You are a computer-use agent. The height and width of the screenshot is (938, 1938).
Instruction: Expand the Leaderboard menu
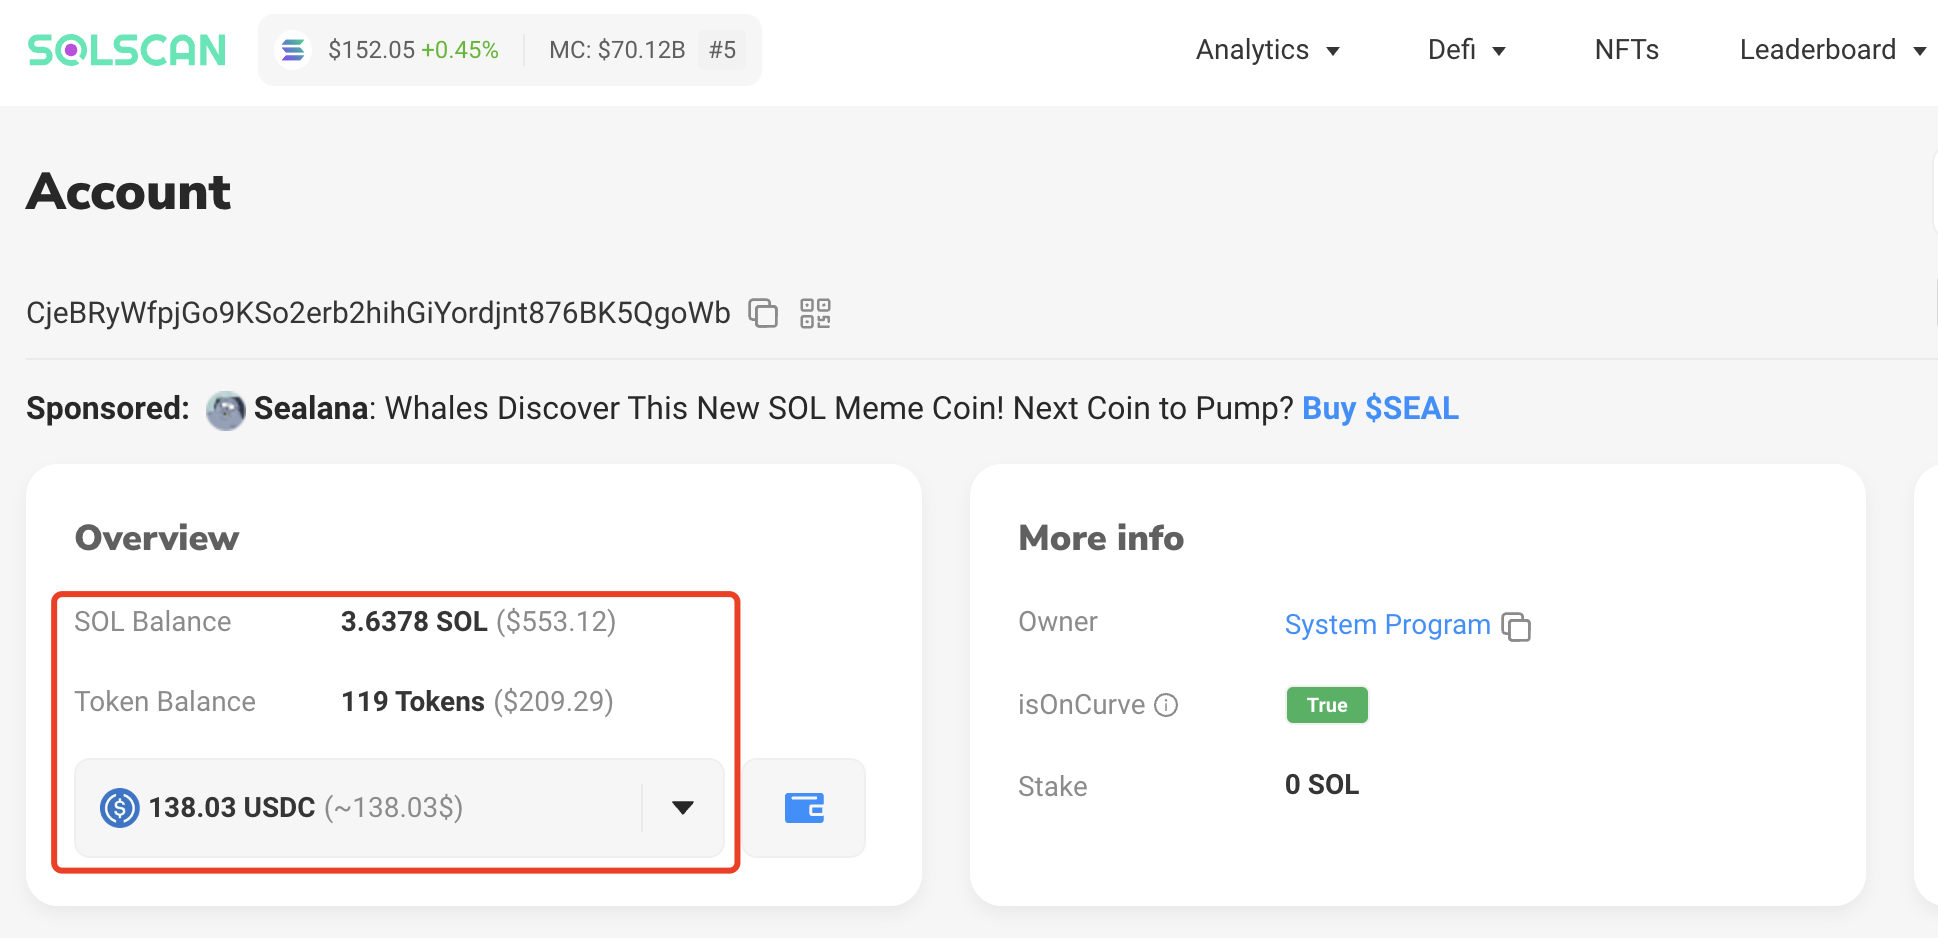click(x=1832, y=50)
